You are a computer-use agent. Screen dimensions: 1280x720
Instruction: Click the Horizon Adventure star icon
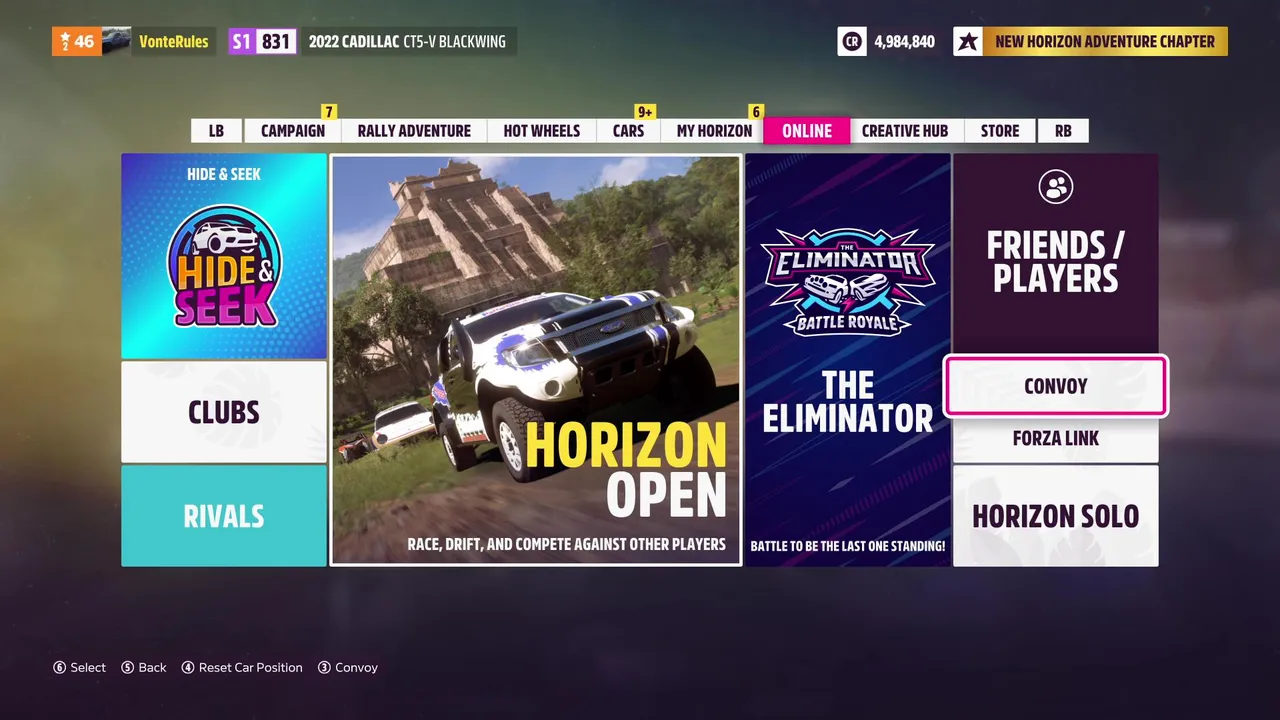(968, 42)
